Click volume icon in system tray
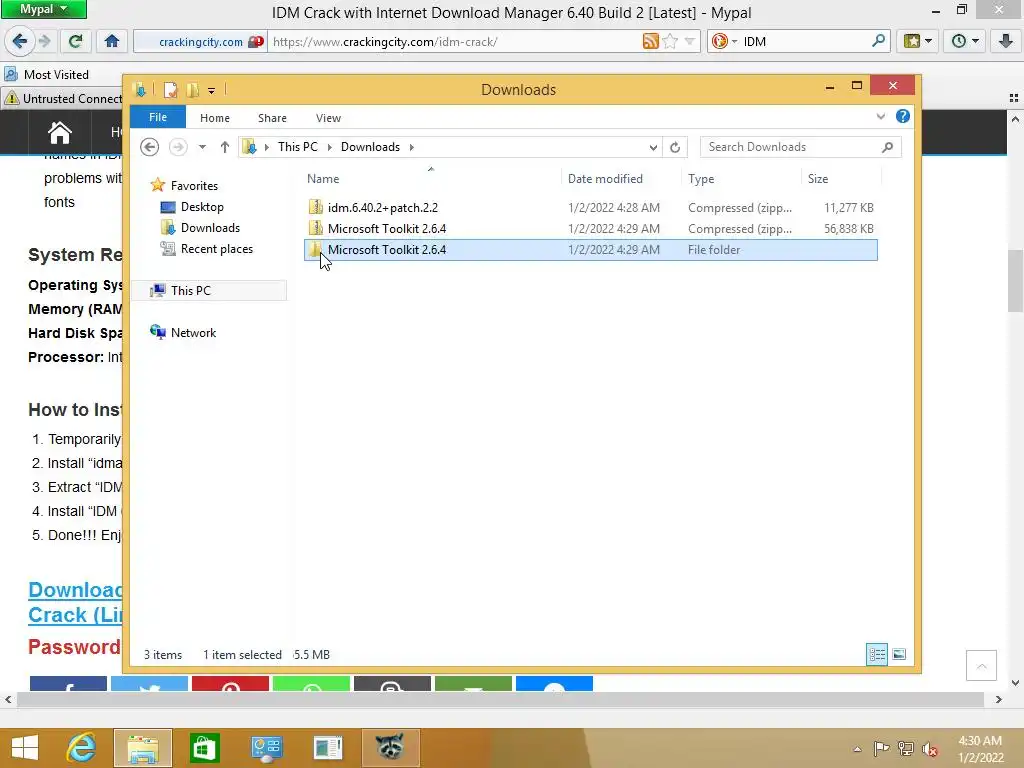The height and width of the screenshot is (768, 1024). (930, 749)
